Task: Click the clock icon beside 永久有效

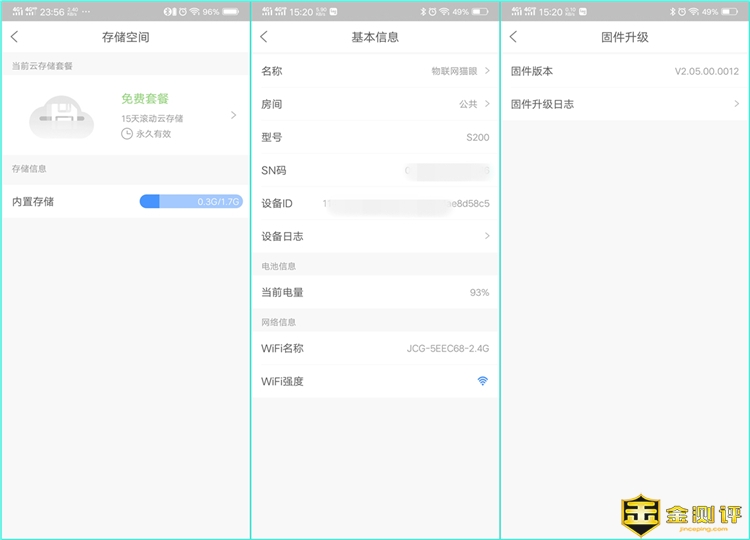Action: click(x=127, y=133)
